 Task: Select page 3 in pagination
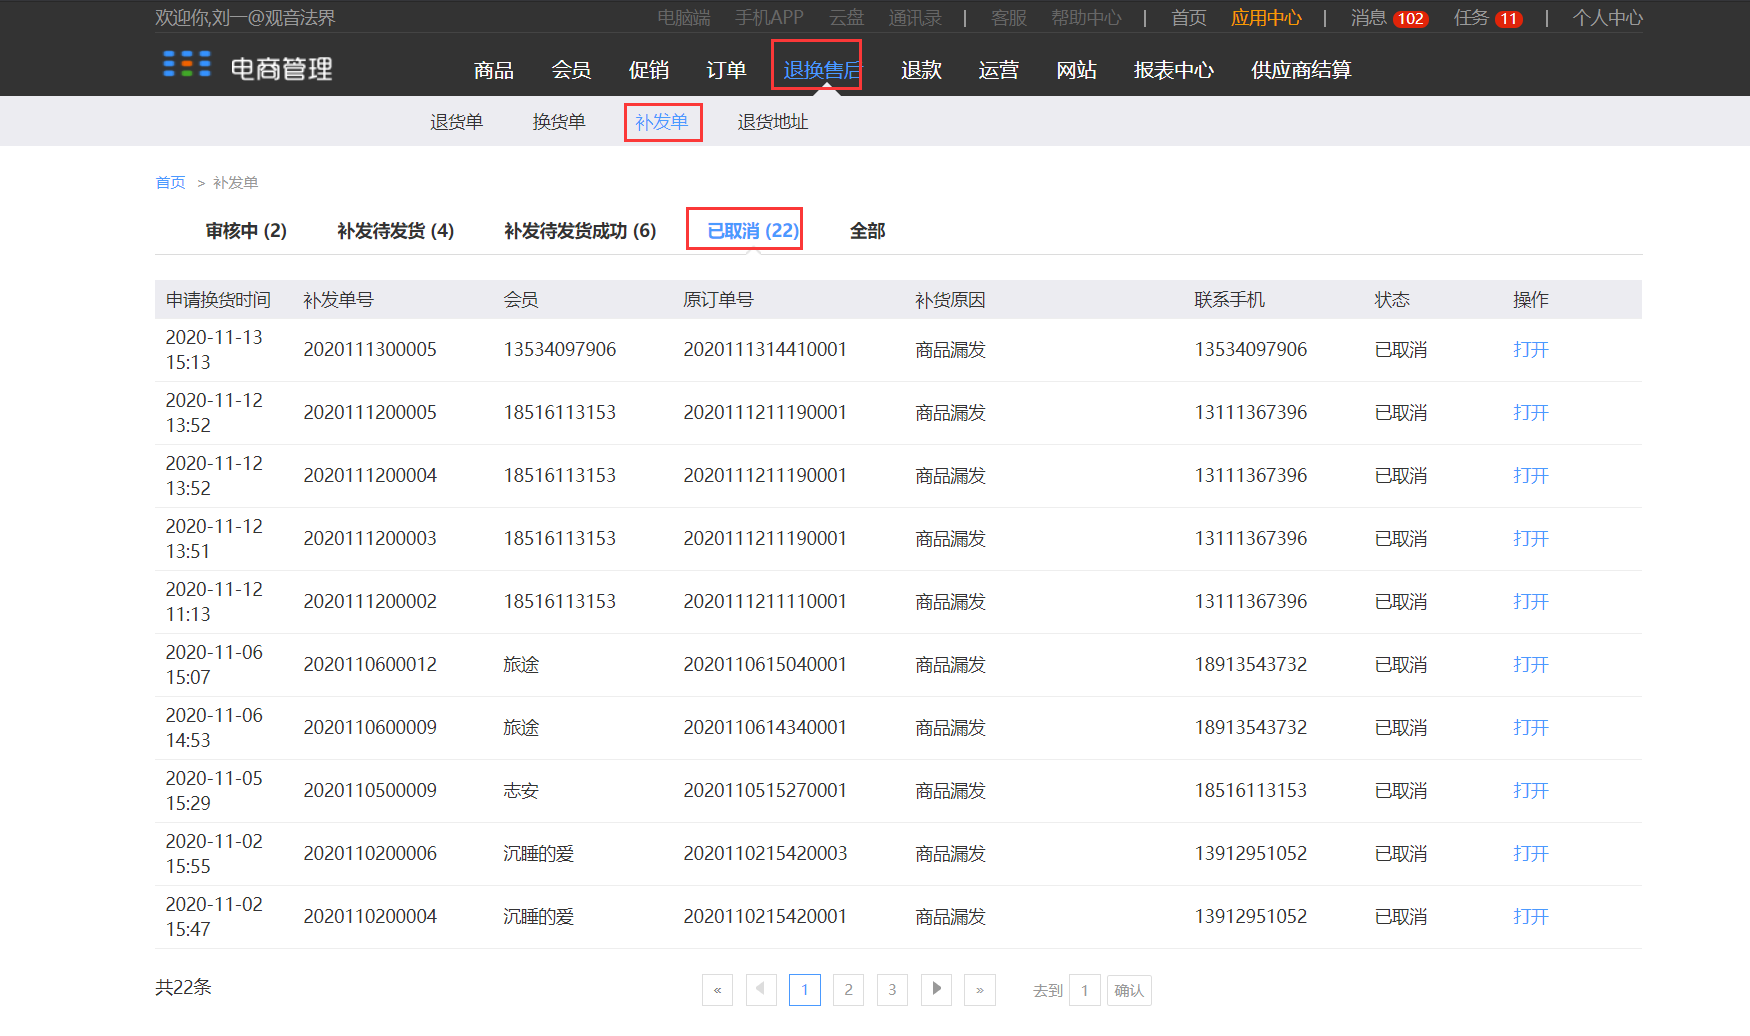click(892, 990)
